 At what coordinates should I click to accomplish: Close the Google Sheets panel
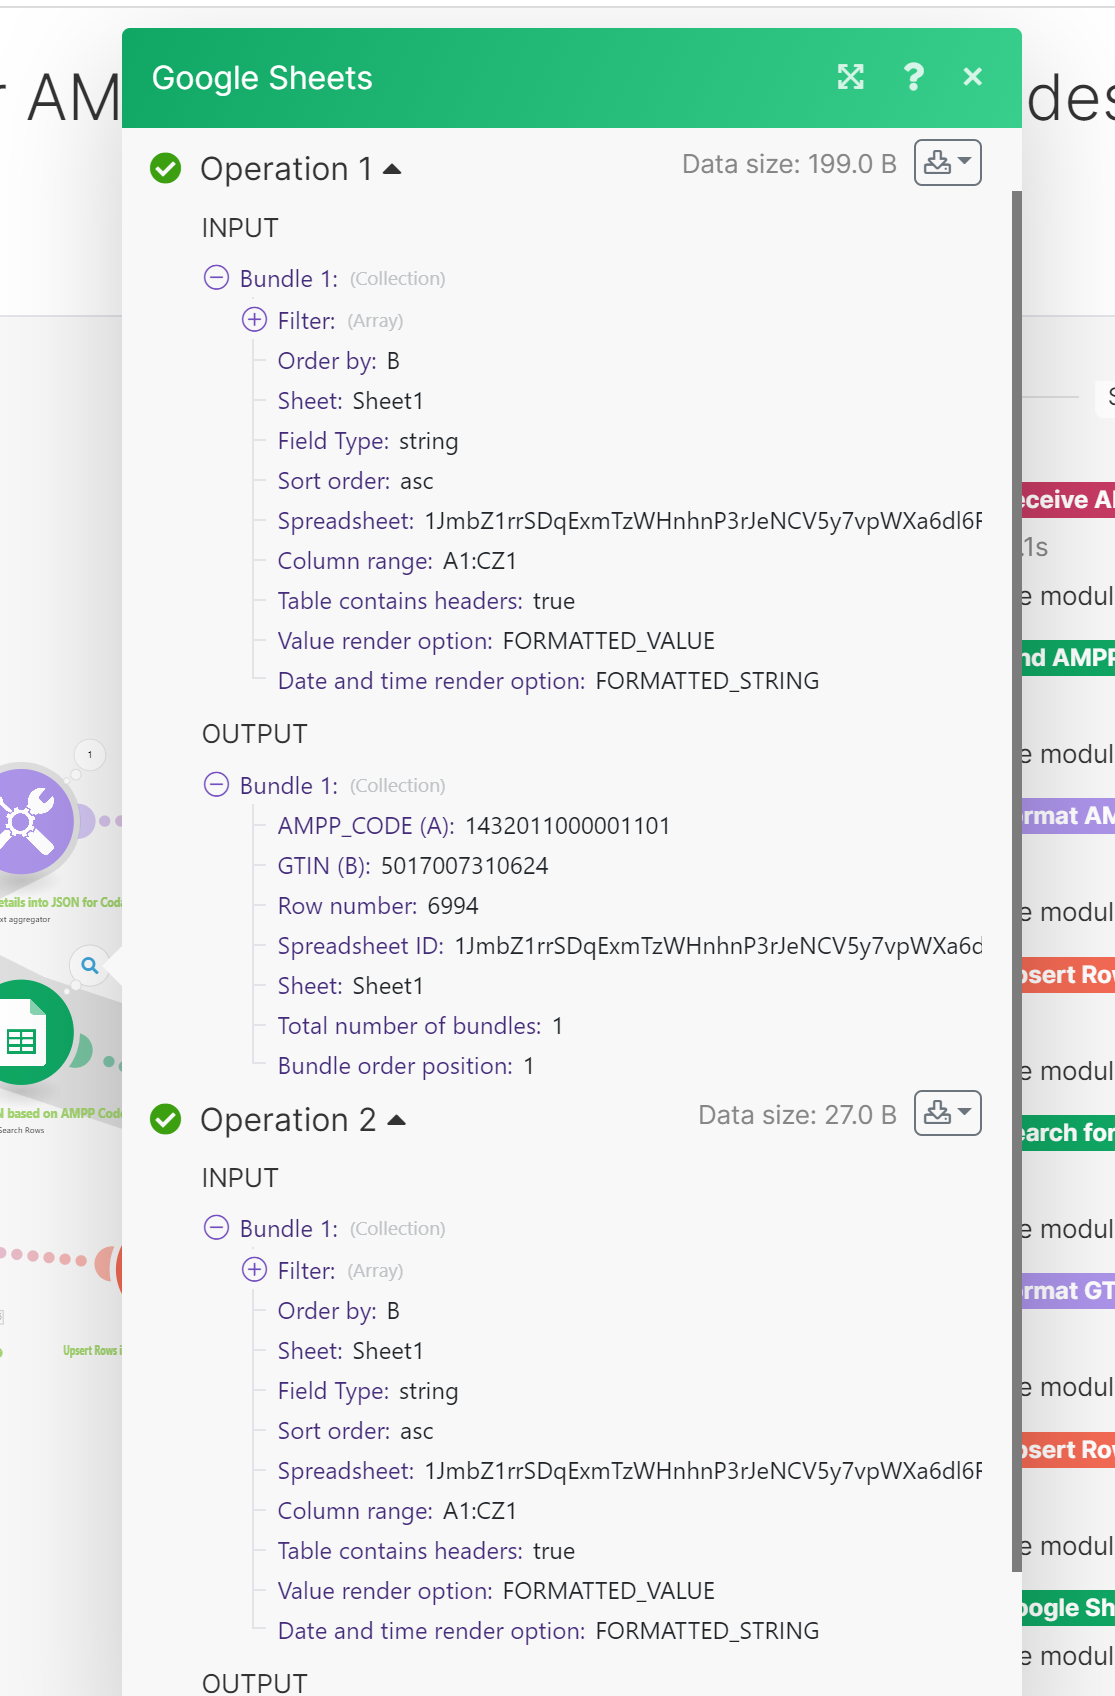[x=972, y=77]
